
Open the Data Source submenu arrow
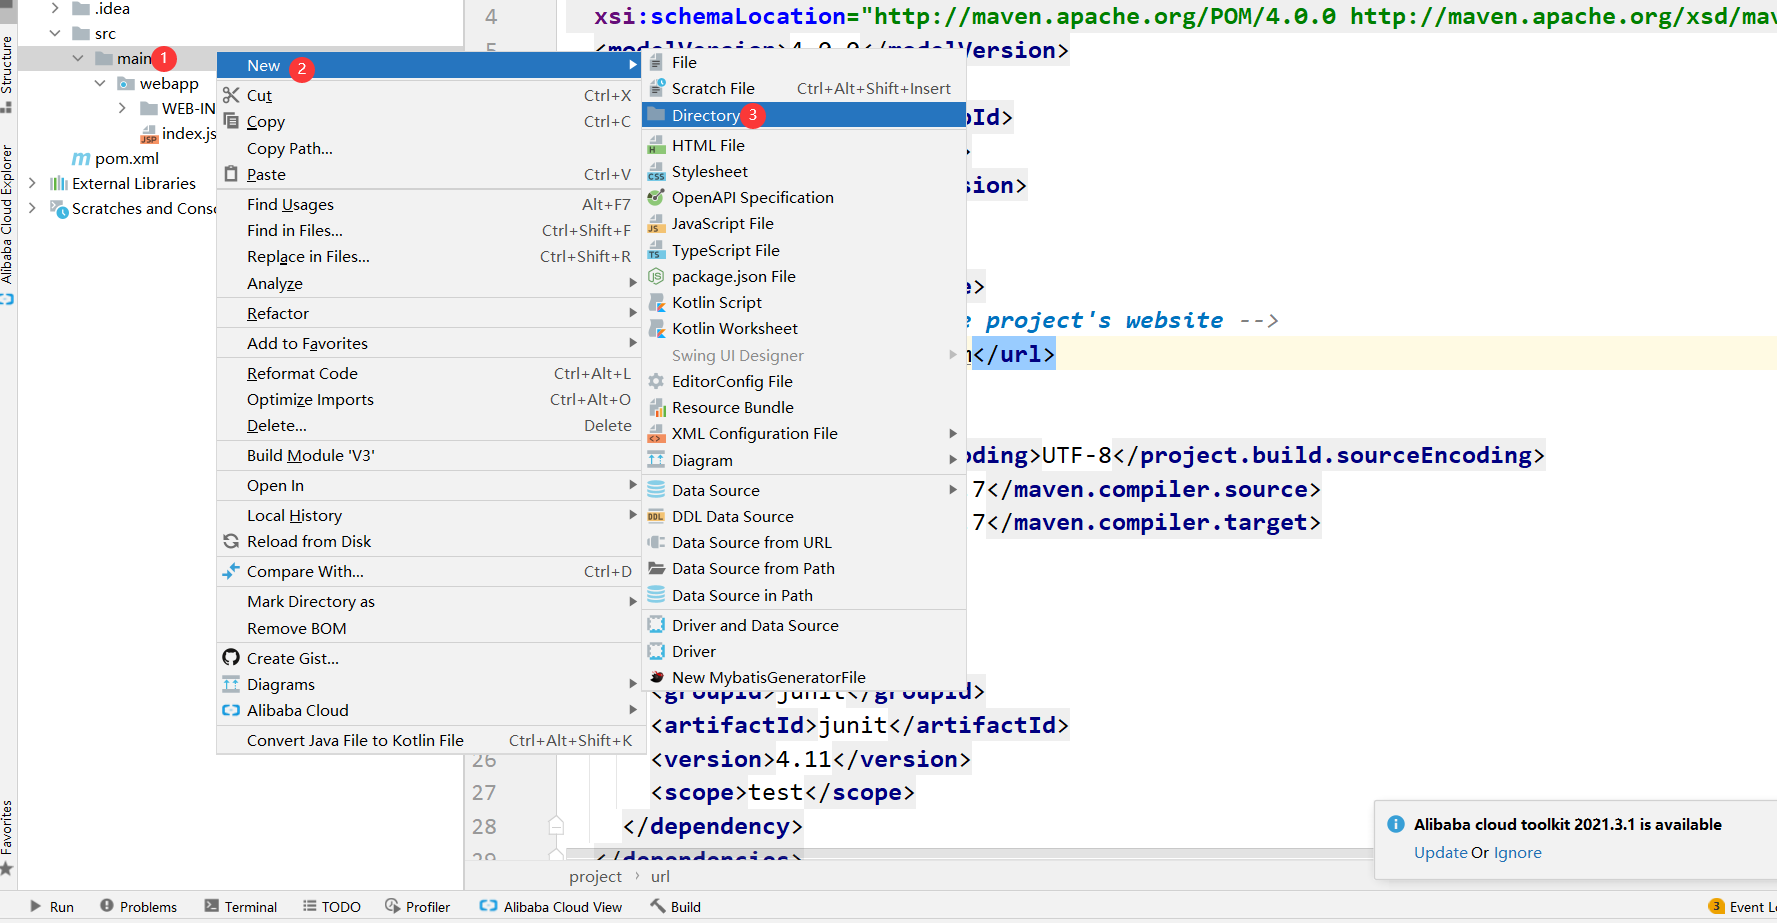pos(953,490)
